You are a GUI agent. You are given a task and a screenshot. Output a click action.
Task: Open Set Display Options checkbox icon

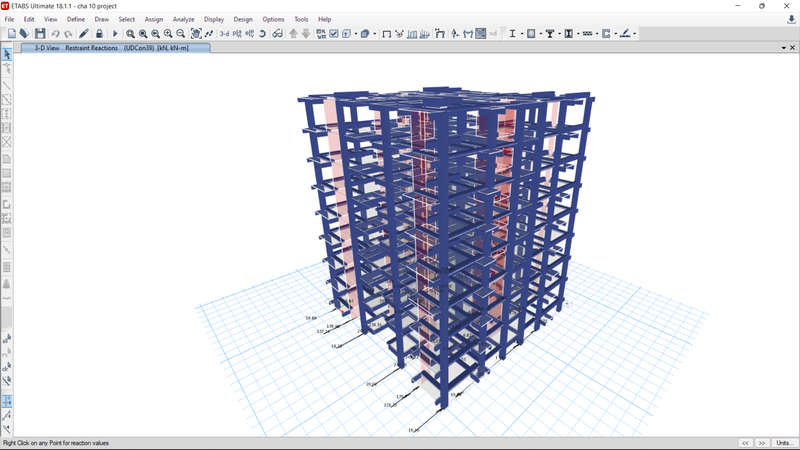[334, 34]
